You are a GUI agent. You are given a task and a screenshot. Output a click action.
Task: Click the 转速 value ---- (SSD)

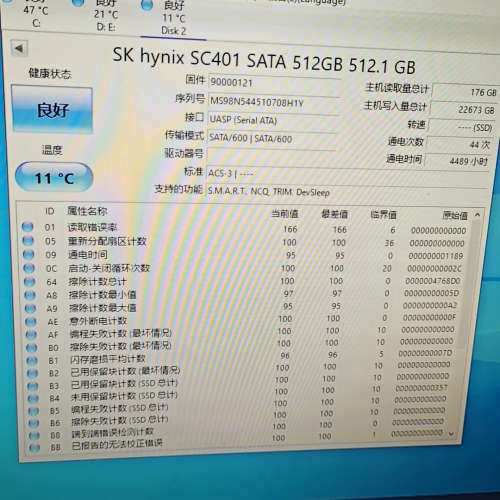[461, 127]
